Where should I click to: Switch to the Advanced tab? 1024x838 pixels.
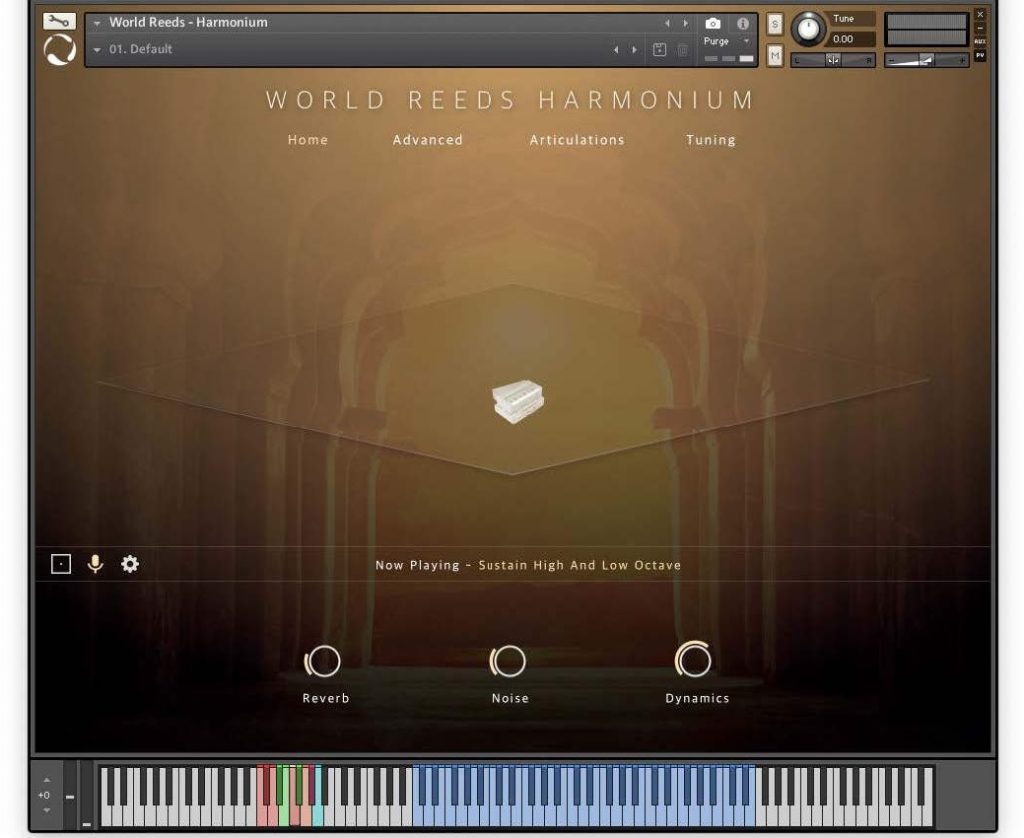pyautogui.click(x=427, y=140)
